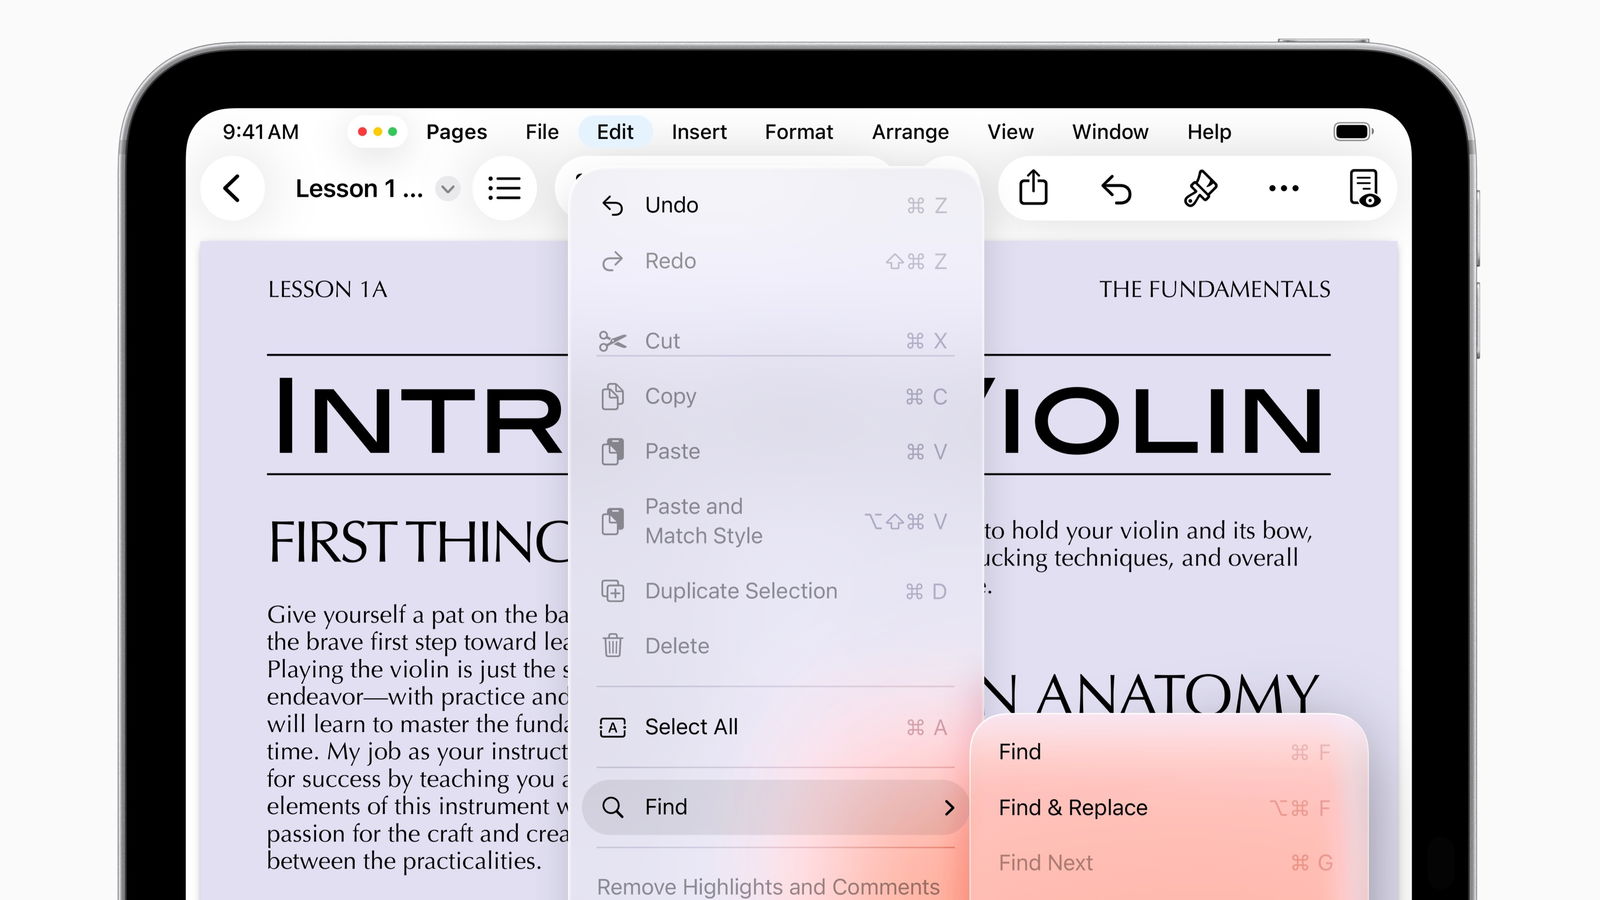1600x900 pixels.
Task: Choose Cut from the Edit menu
Action: 775,341
